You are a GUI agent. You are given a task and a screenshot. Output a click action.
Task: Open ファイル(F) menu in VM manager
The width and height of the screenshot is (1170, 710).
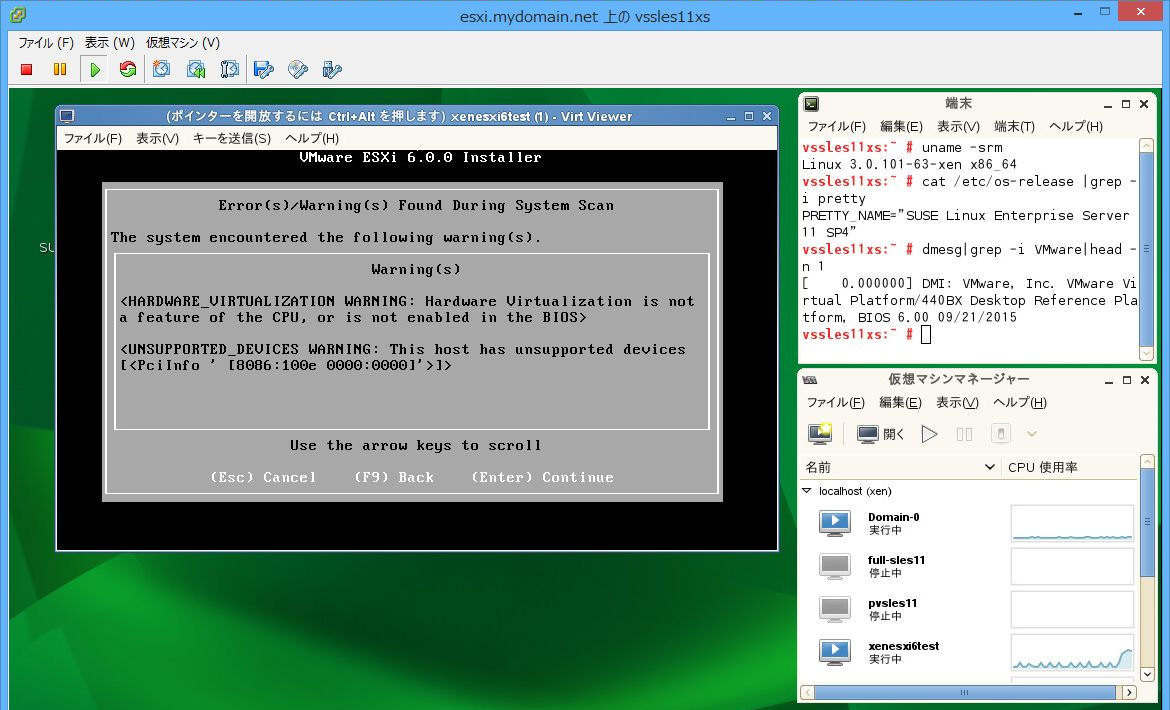point(835,402)
